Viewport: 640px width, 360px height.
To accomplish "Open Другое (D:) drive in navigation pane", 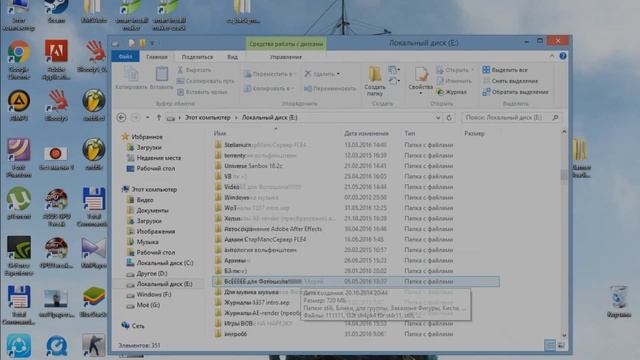I will pyautogui.click(x=147, y=273).
